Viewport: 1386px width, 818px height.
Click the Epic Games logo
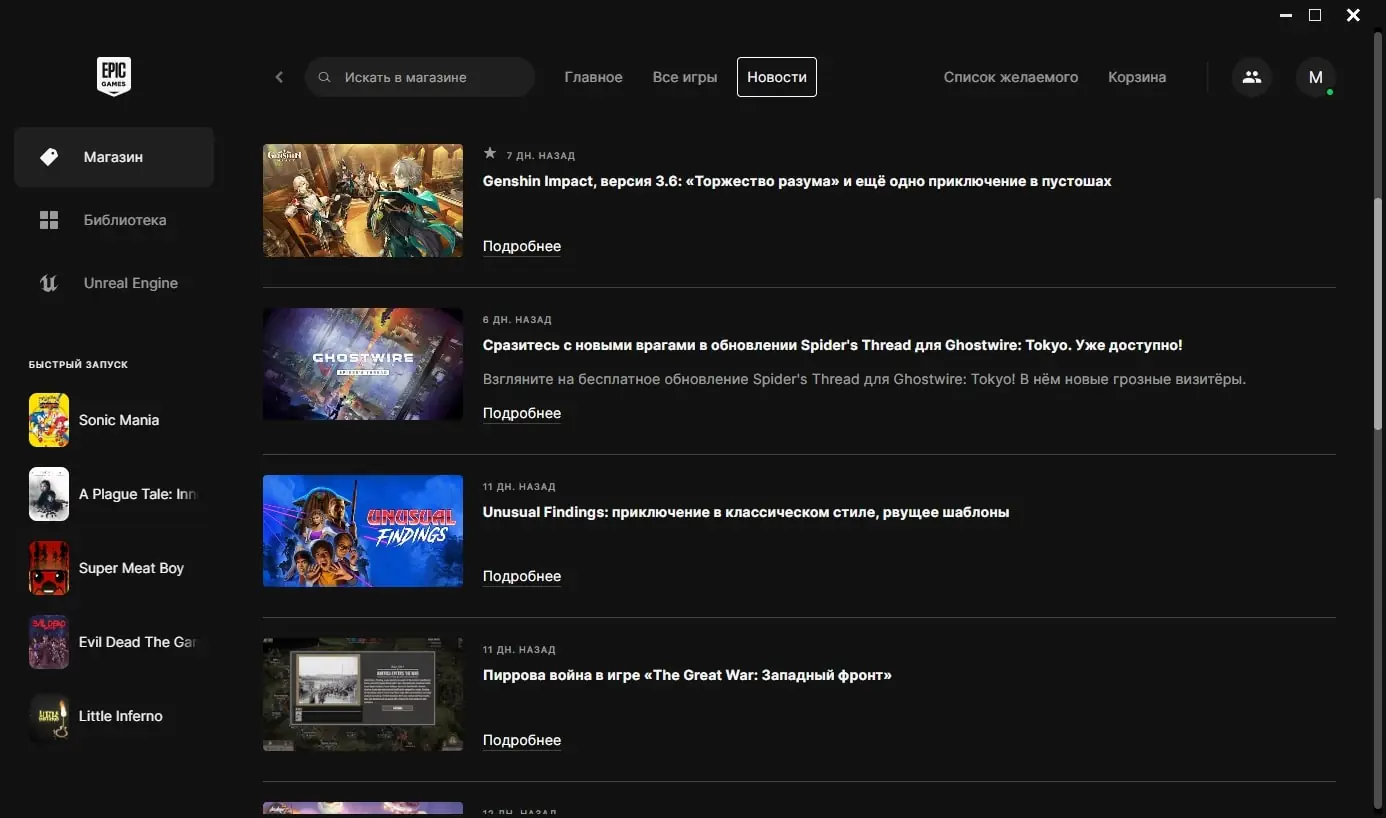[114, 77]
